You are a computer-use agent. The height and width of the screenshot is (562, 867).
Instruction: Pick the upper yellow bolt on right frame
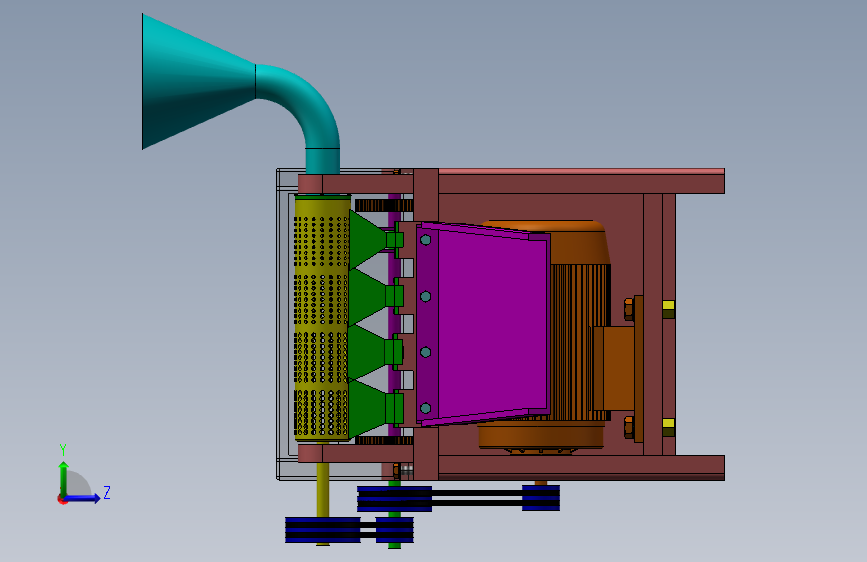pyautogui.click(x=668, y=309)
